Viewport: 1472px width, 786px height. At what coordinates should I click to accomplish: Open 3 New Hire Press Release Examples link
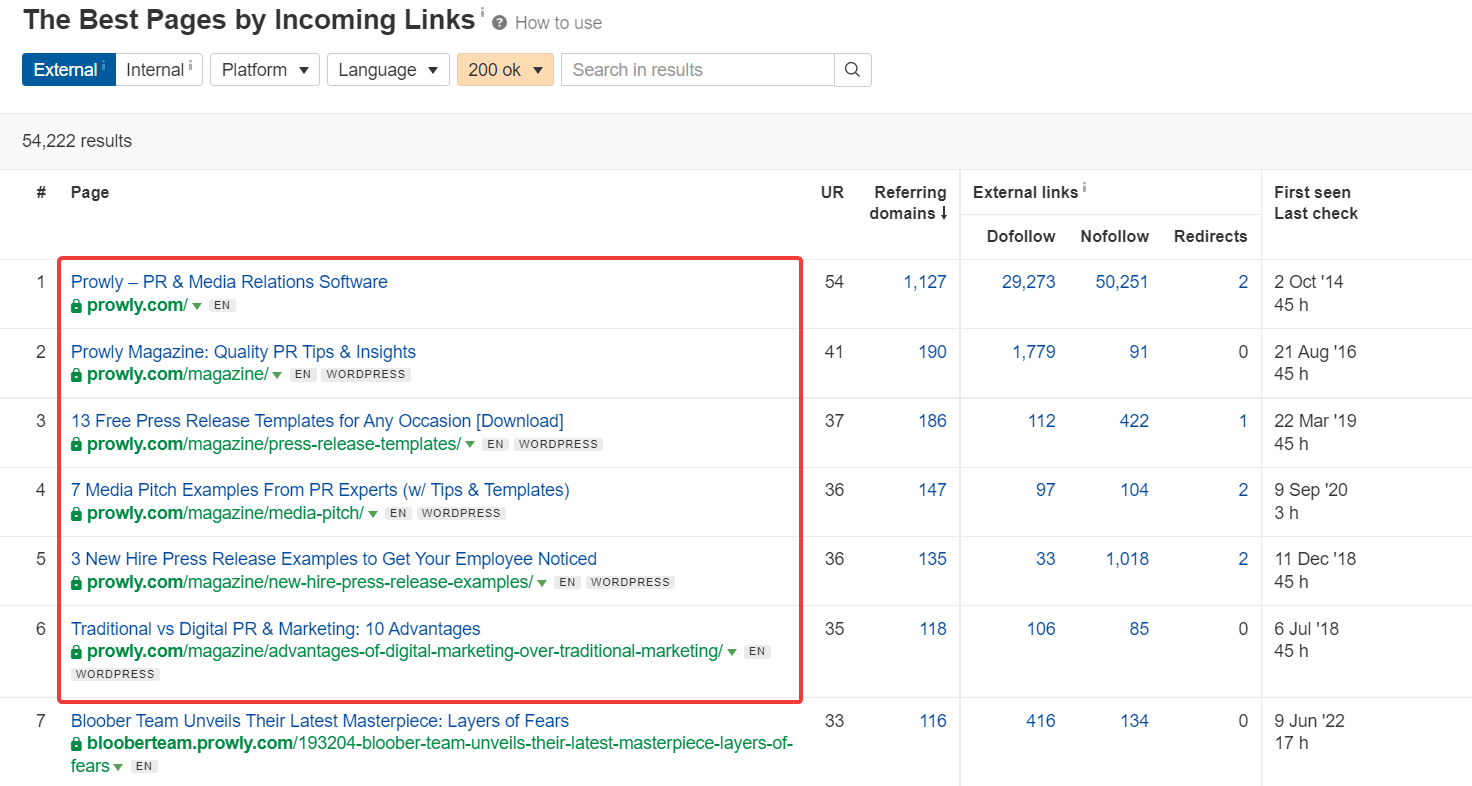(x=334, y=559)
